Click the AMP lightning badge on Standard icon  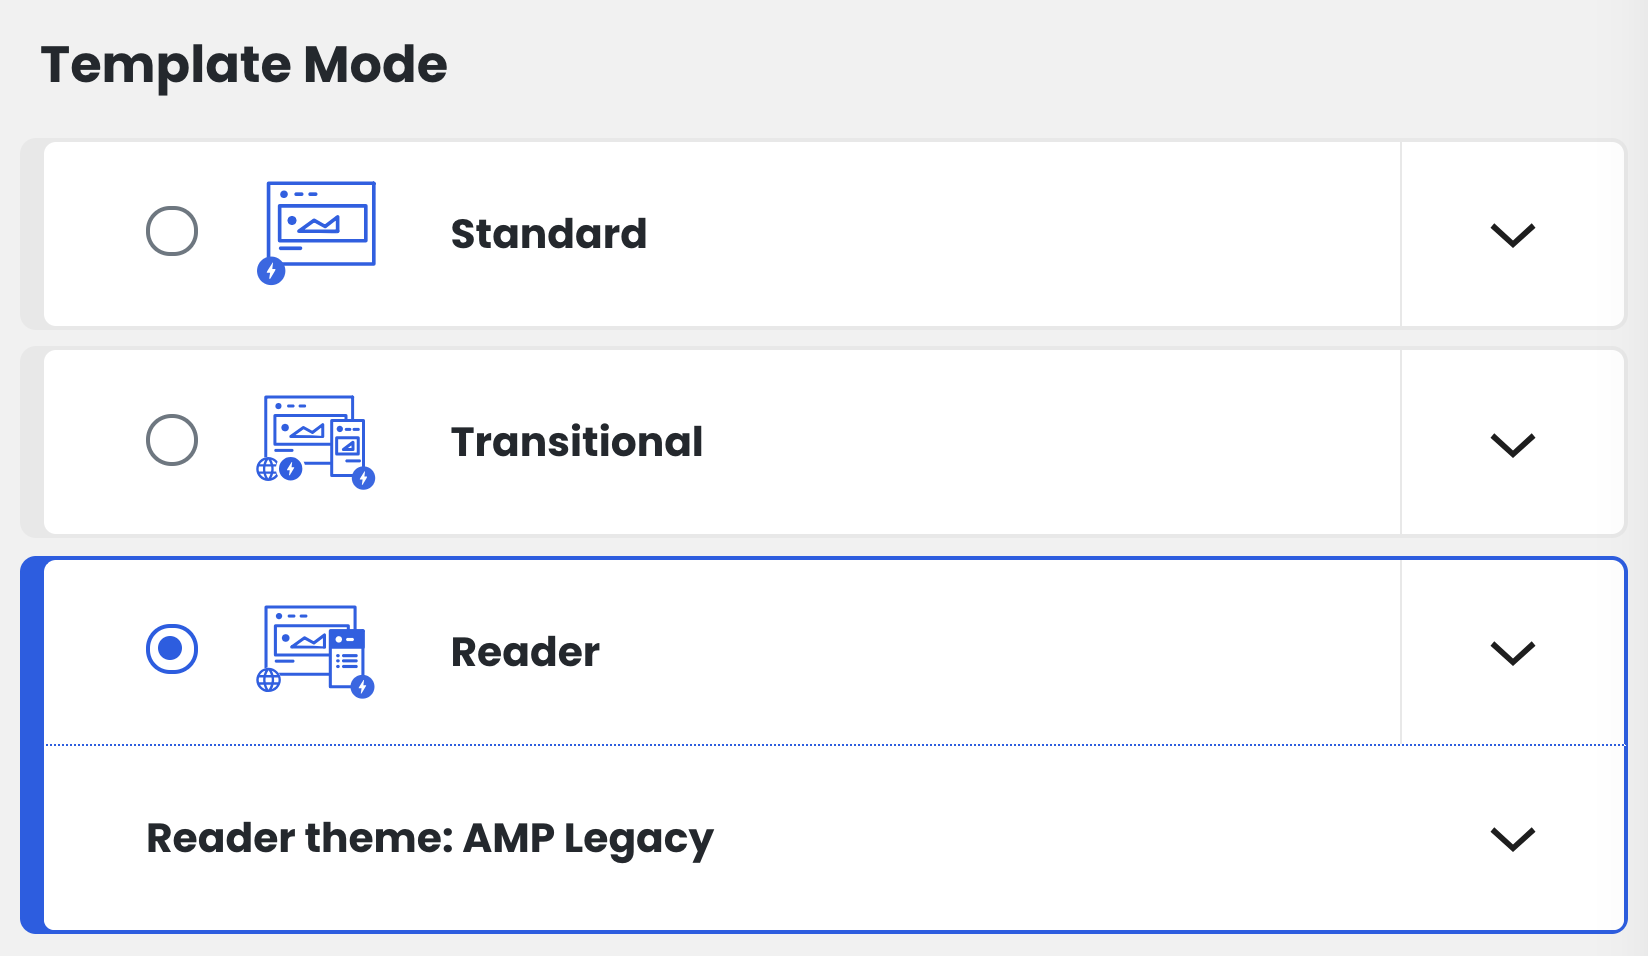tap(271, 271)
